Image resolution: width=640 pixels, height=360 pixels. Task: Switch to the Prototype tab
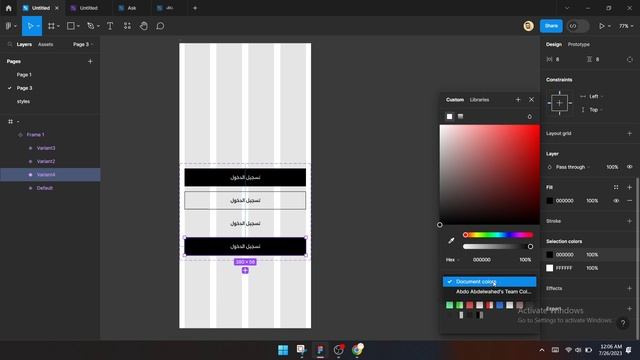click(x=578, y=44)
